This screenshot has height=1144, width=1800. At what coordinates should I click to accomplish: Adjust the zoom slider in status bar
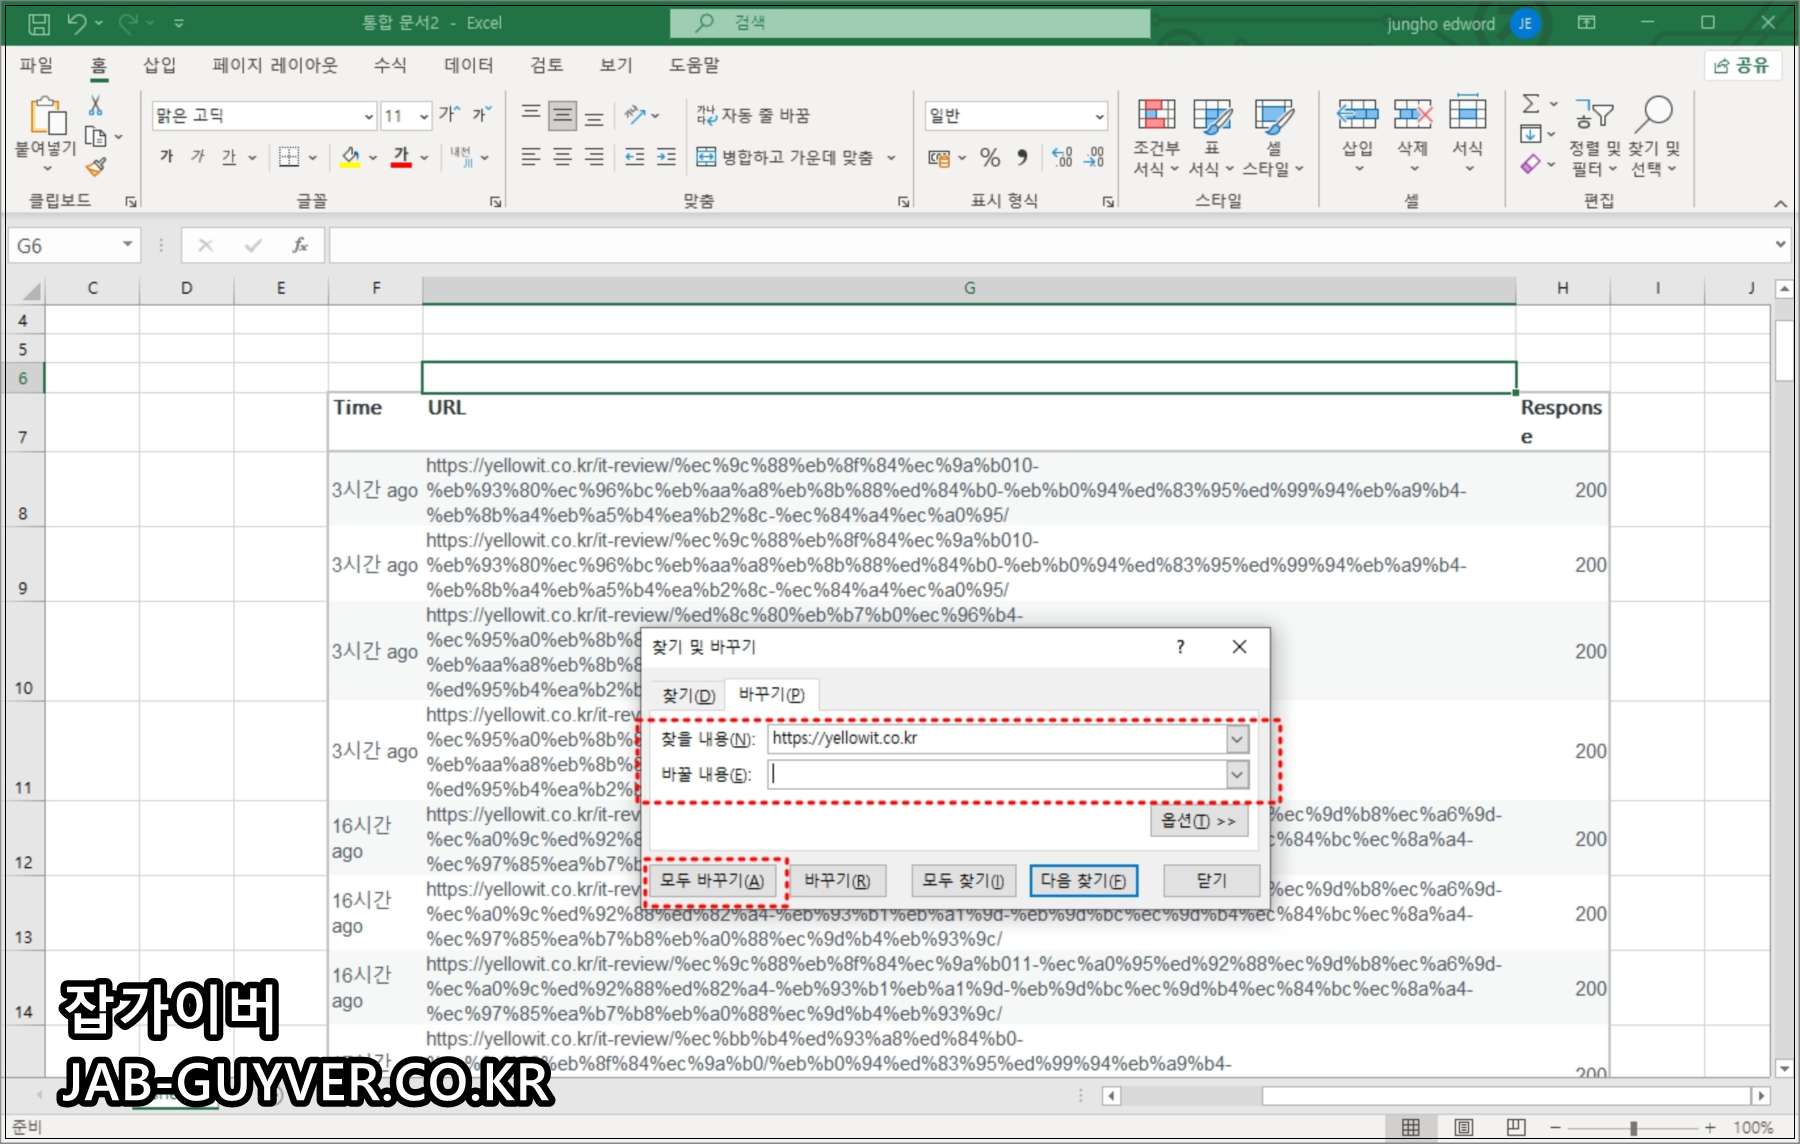1633,1128
